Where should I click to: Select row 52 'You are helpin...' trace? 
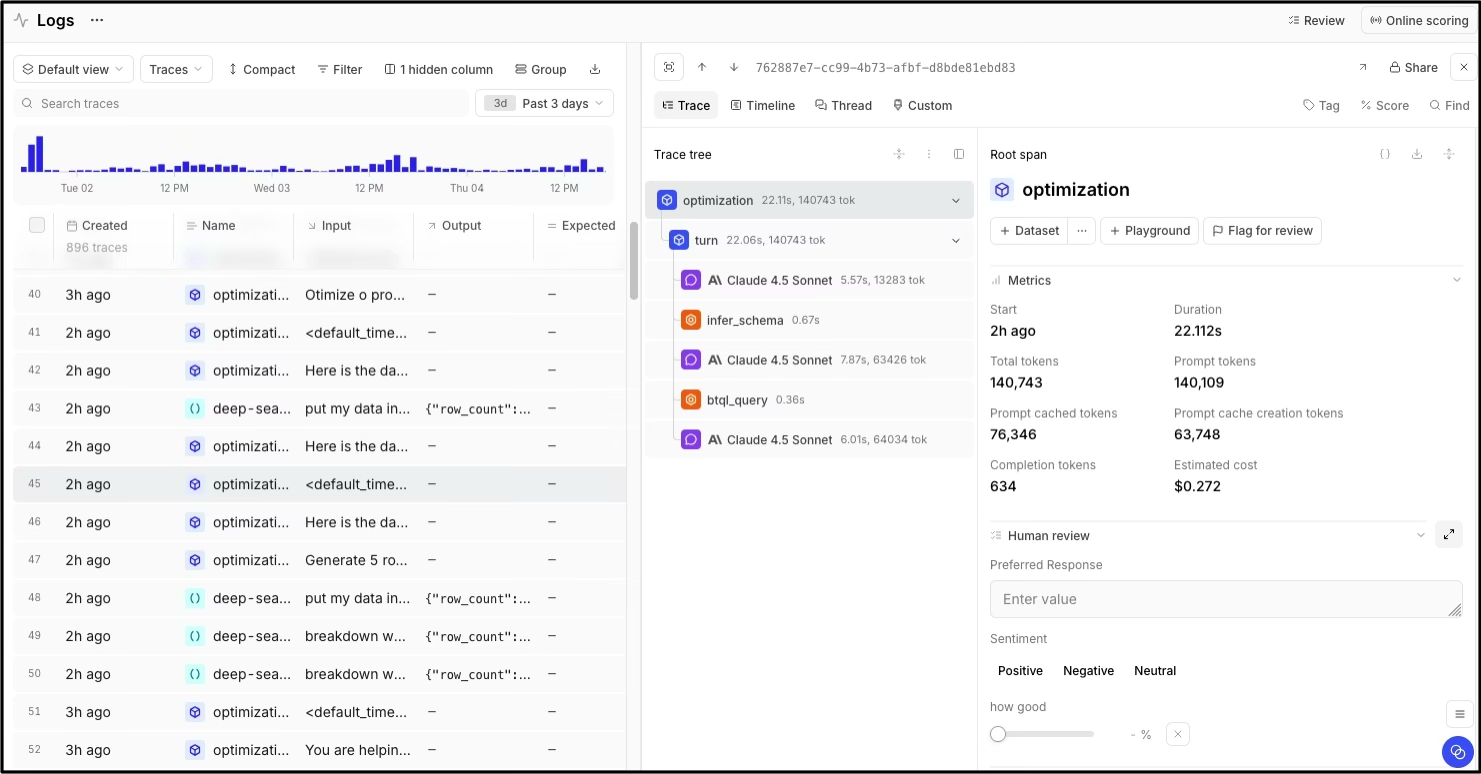319,750
